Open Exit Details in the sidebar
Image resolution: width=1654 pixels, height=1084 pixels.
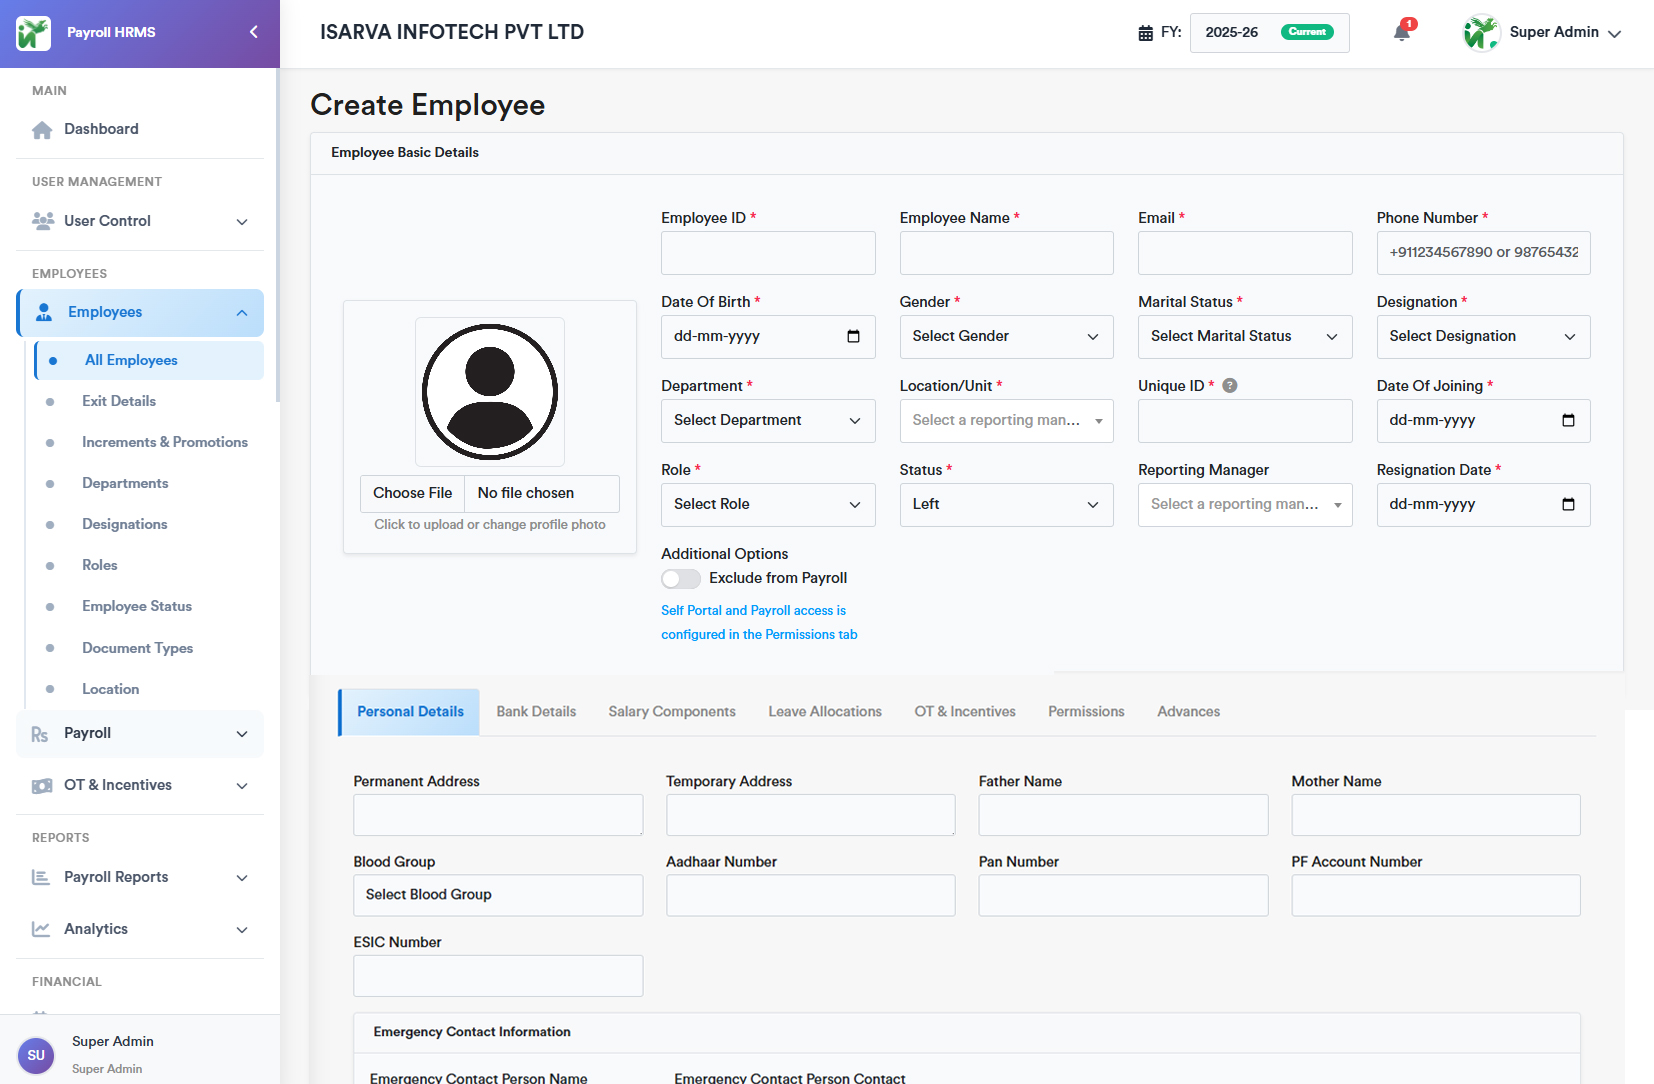[119, 401]
